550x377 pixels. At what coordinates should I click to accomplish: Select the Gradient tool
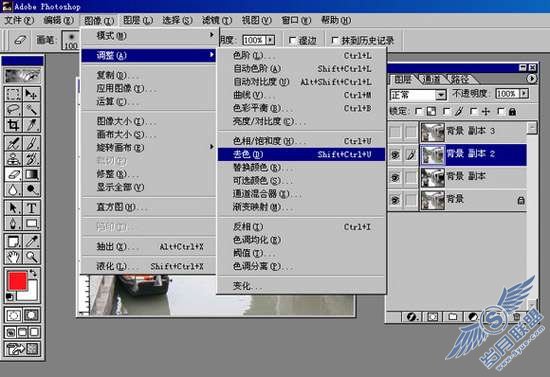[32, 174]
